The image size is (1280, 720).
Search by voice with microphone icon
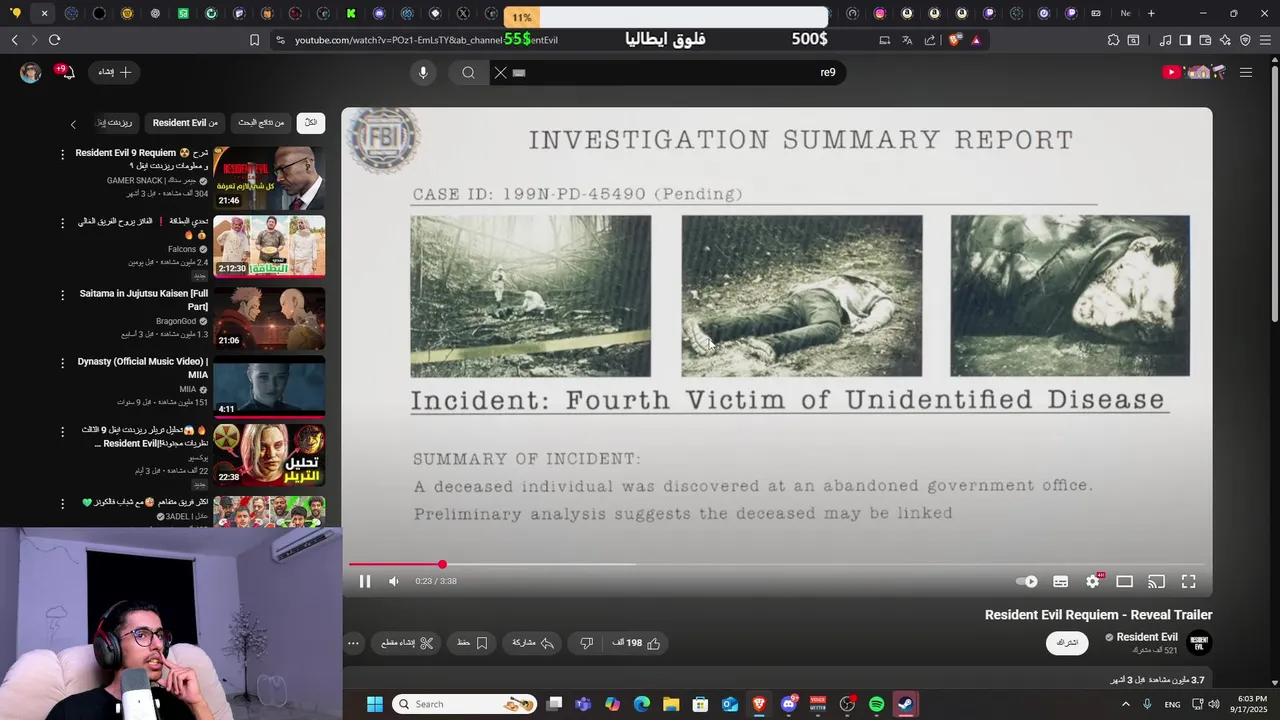pos(423,72)
